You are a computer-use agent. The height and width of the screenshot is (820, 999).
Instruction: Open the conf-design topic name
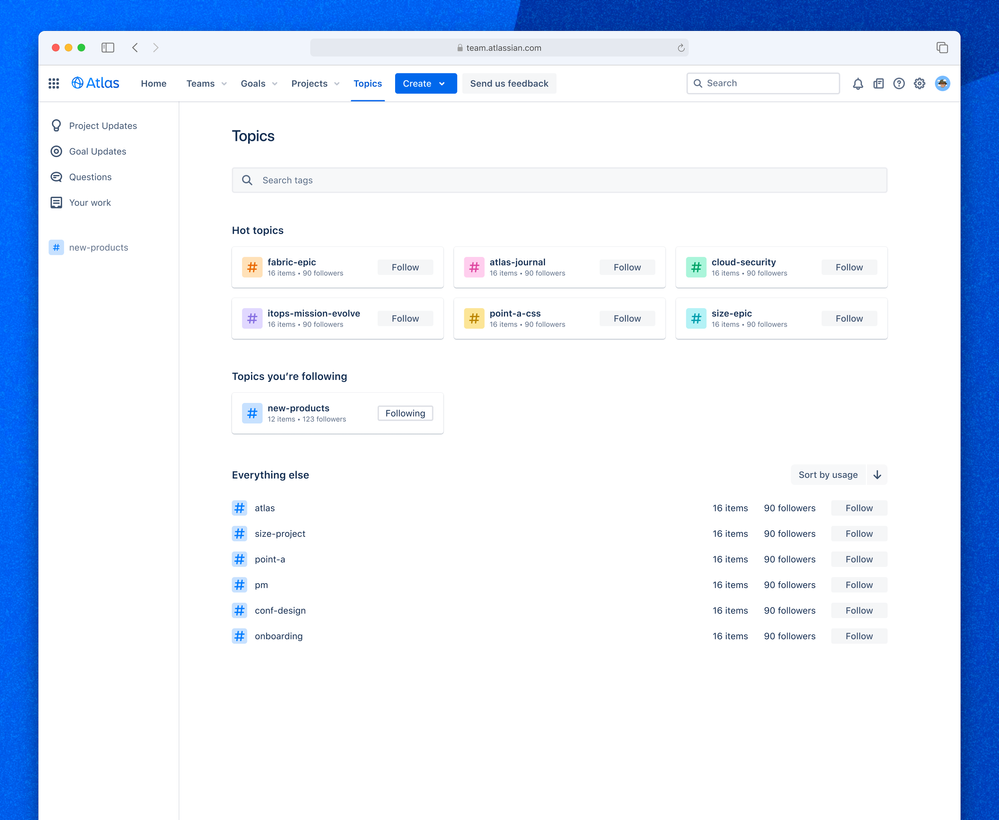[280, 610]
